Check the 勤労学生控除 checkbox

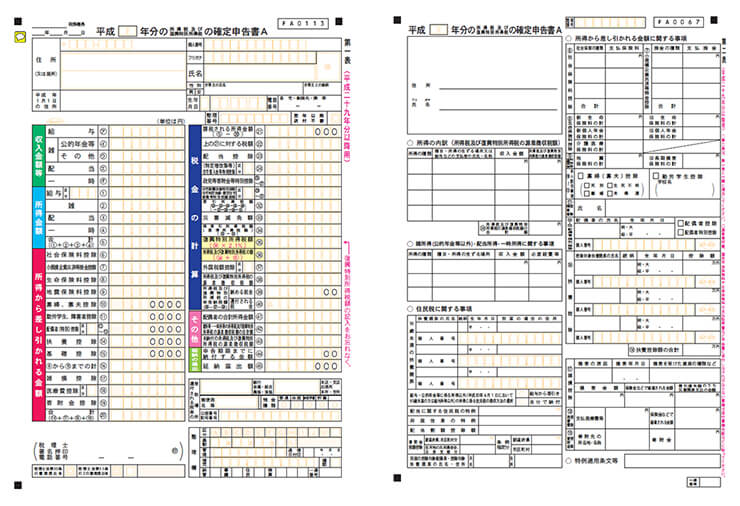click(656, 176)
